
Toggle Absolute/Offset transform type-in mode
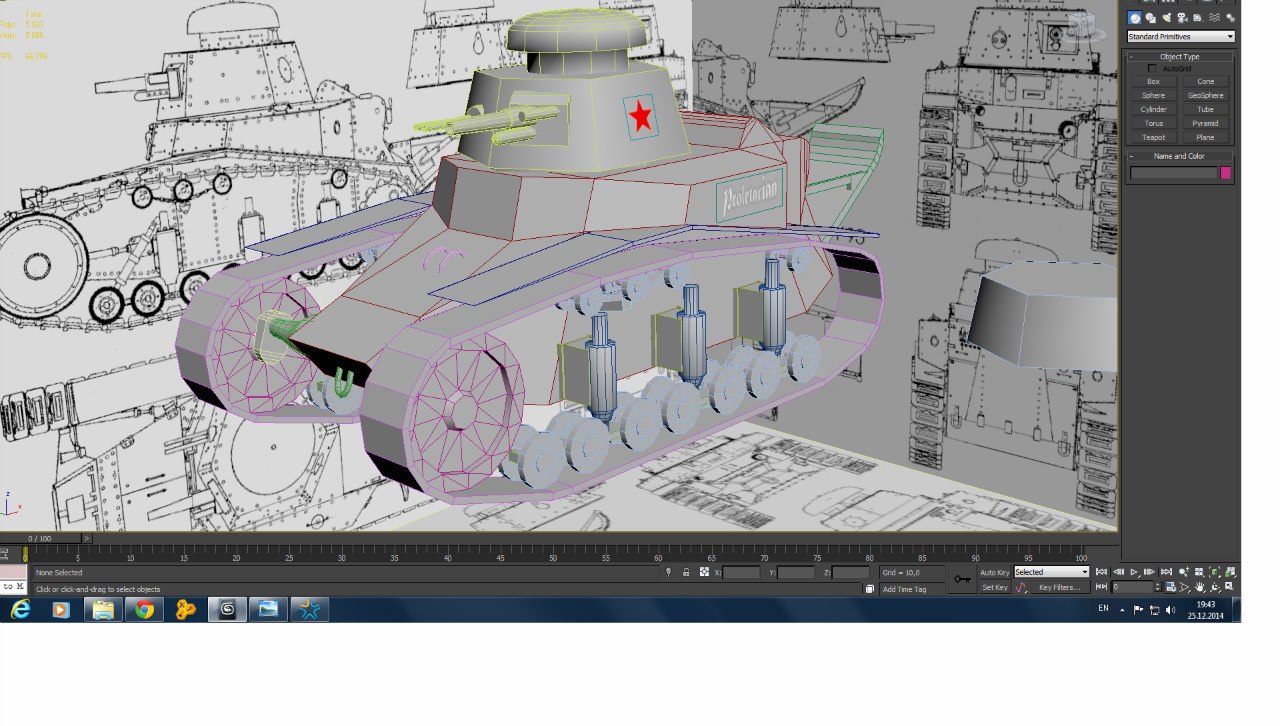[x=704, y=573]
